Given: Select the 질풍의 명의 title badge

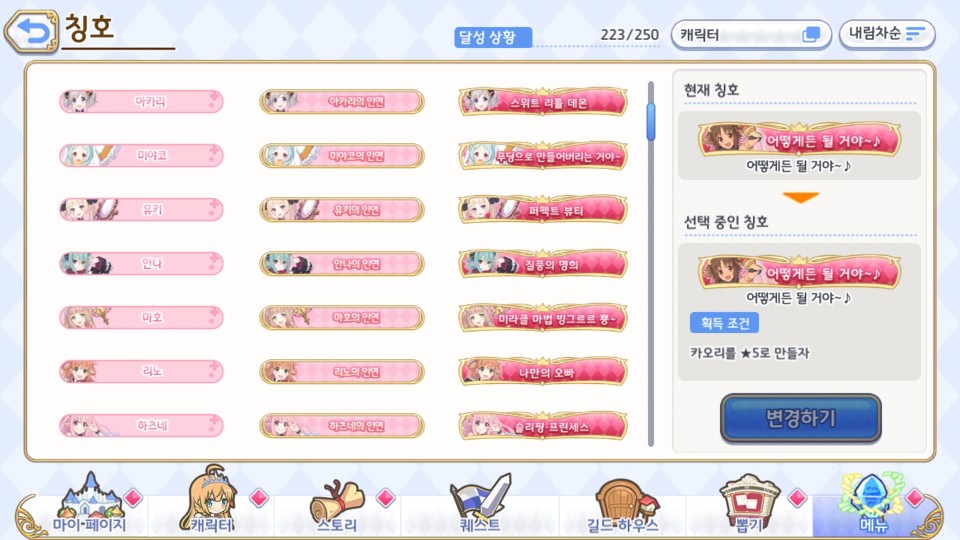Looking at the screenshot, I should 543,264.
